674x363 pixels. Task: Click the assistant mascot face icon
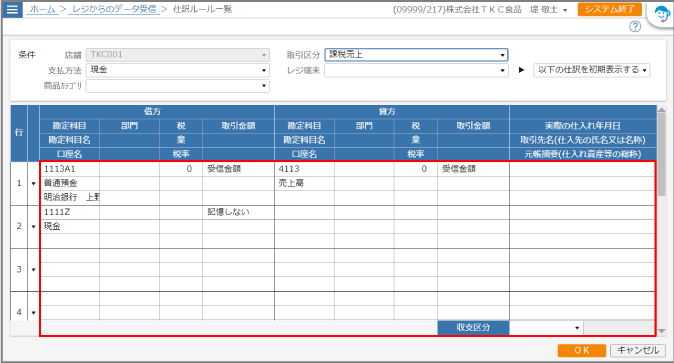tap(662, 15)
